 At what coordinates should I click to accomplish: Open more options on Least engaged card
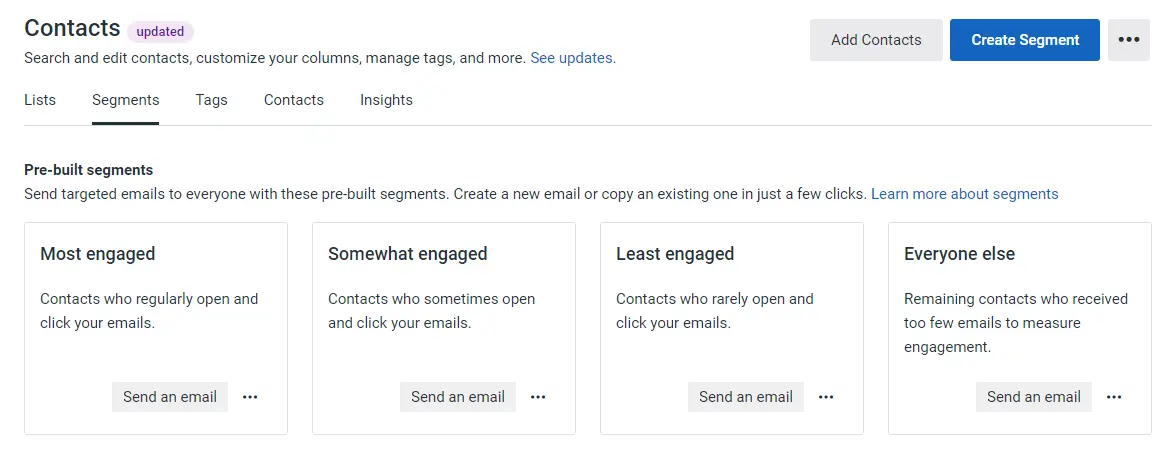pyautogui.click(x=826, y=397)
